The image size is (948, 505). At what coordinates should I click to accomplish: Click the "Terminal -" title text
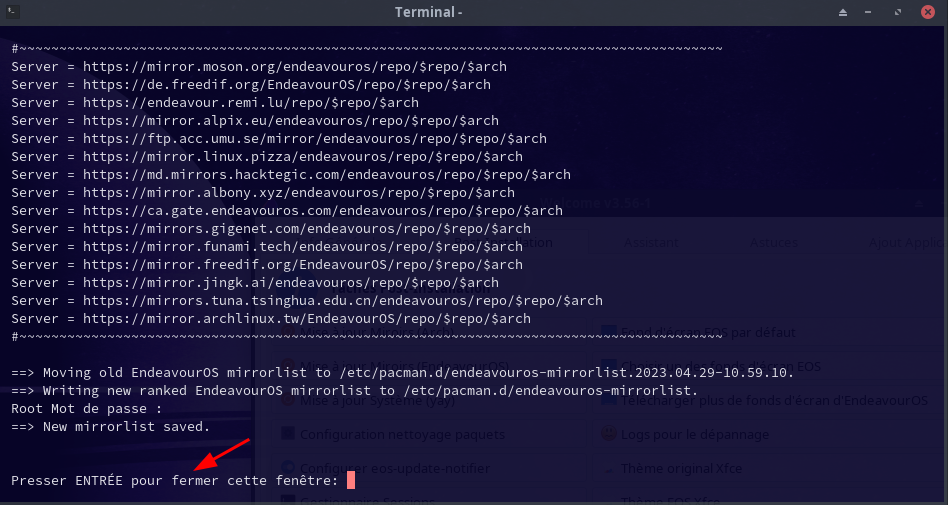(429, 12)
